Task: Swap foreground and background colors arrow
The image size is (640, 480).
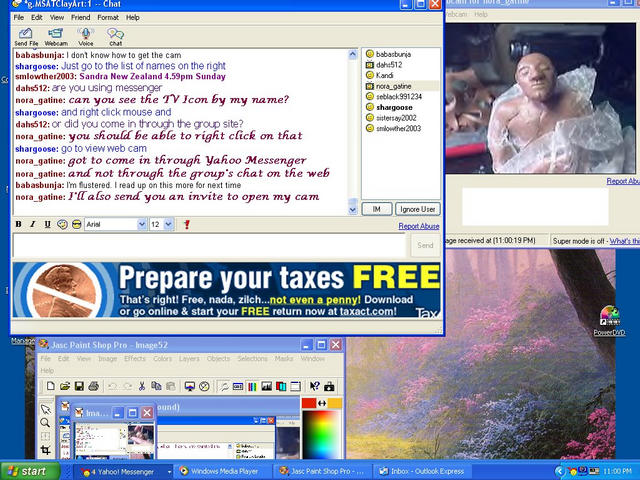Action: pyautogui.click(x=322, y=403)
